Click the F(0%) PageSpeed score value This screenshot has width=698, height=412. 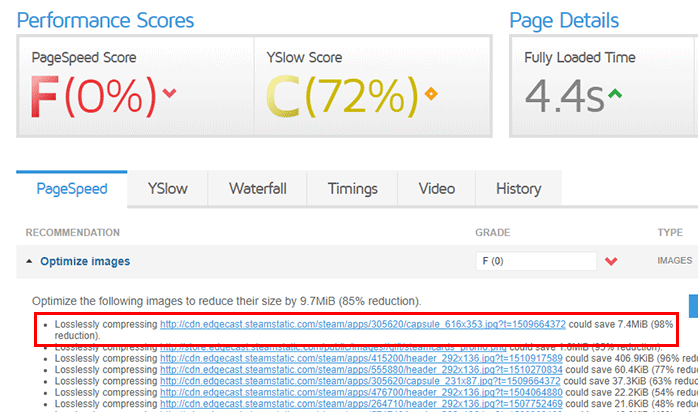(93, 97)
